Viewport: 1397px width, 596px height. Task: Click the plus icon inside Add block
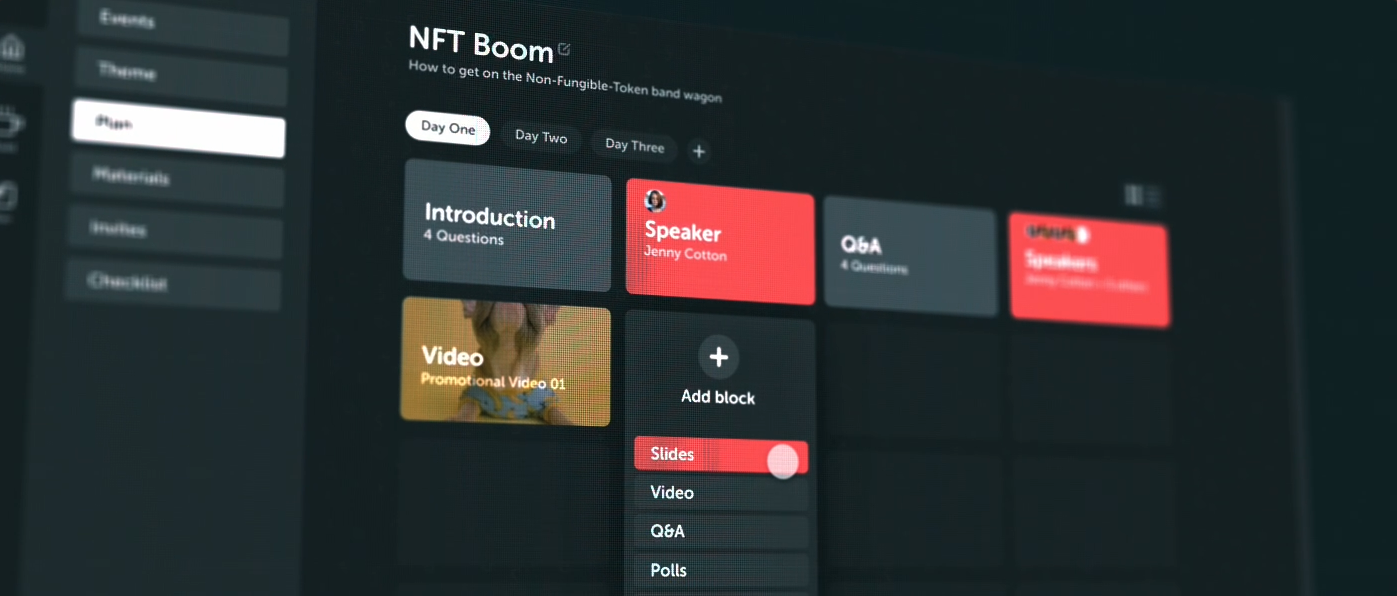click(718, 357)
